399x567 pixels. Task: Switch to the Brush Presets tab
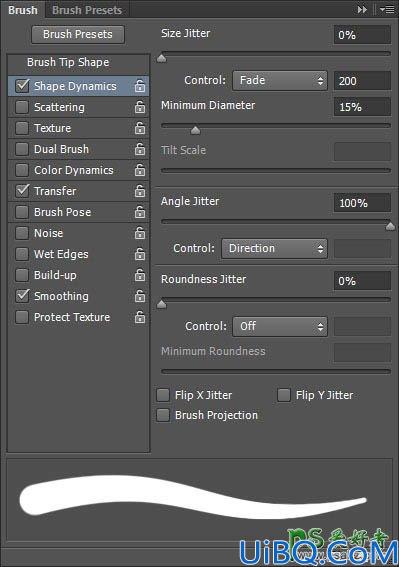(x=87, y=10)
